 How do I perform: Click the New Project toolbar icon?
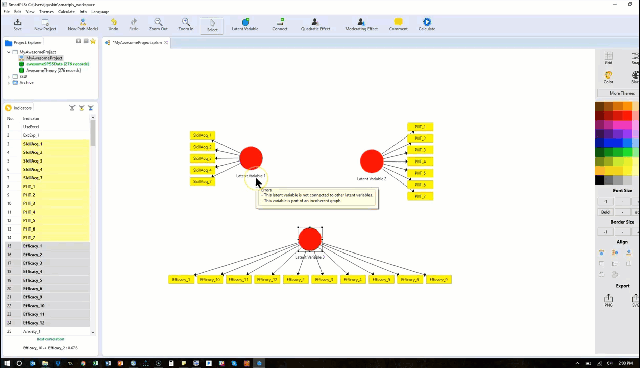tap(45, 24)
